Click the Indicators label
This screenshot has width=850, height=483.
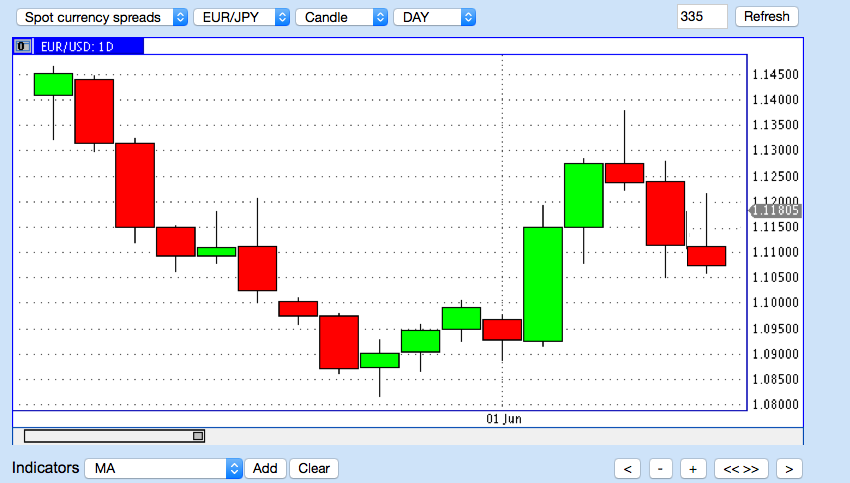(46, 468)
